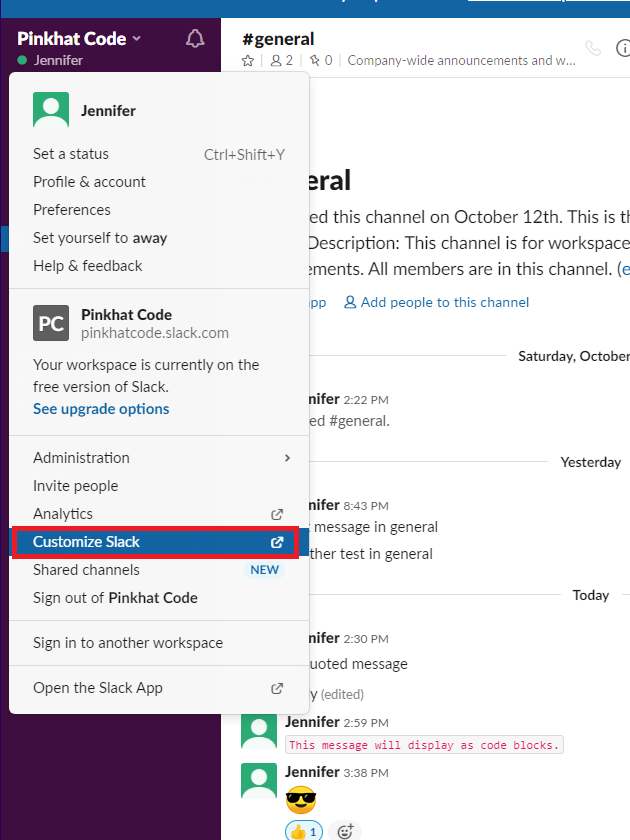The height and width of the screenshot is (840, 630).
Task: Click Jennifer's name in the sidebar header
Action: 58,61
